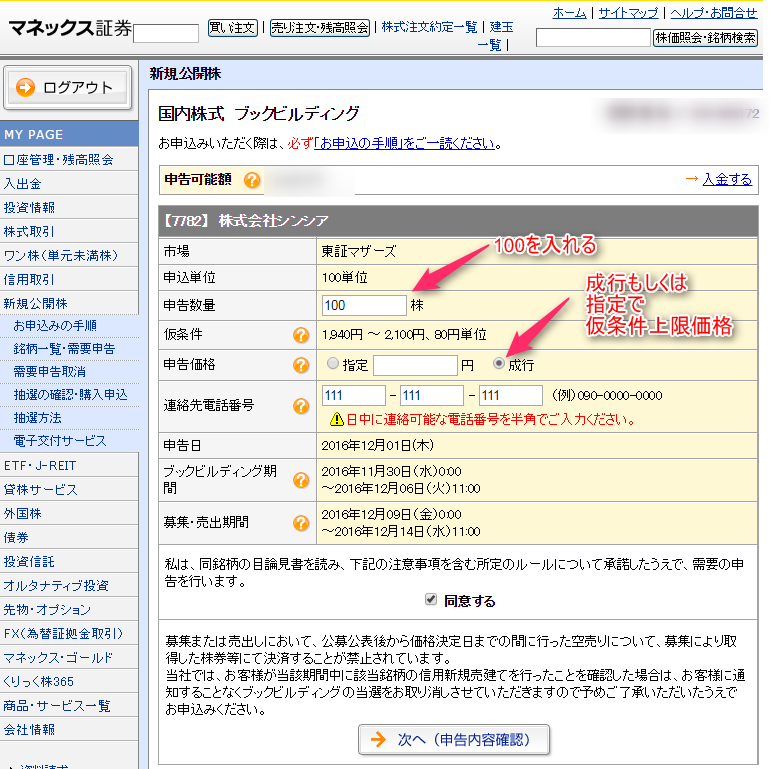The width and height of the screenshot is (774, 769).
Task: Open the 建玉一覧 link
Action: [x=496, y=36]
